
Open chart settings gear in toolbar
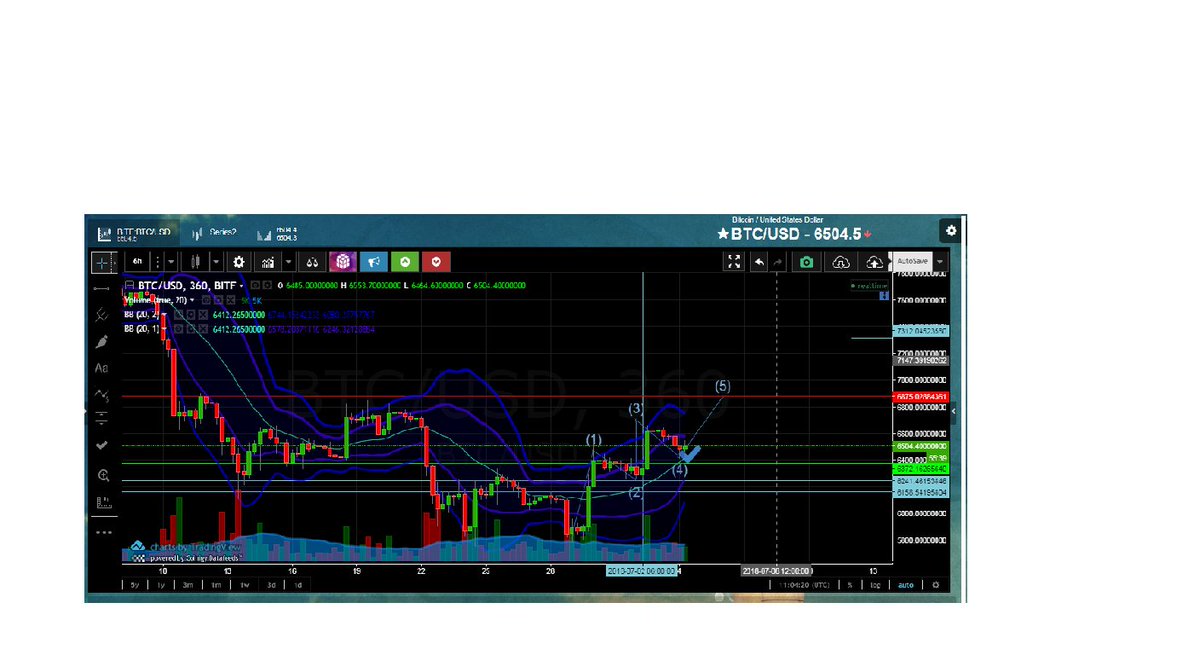[239, 262]
